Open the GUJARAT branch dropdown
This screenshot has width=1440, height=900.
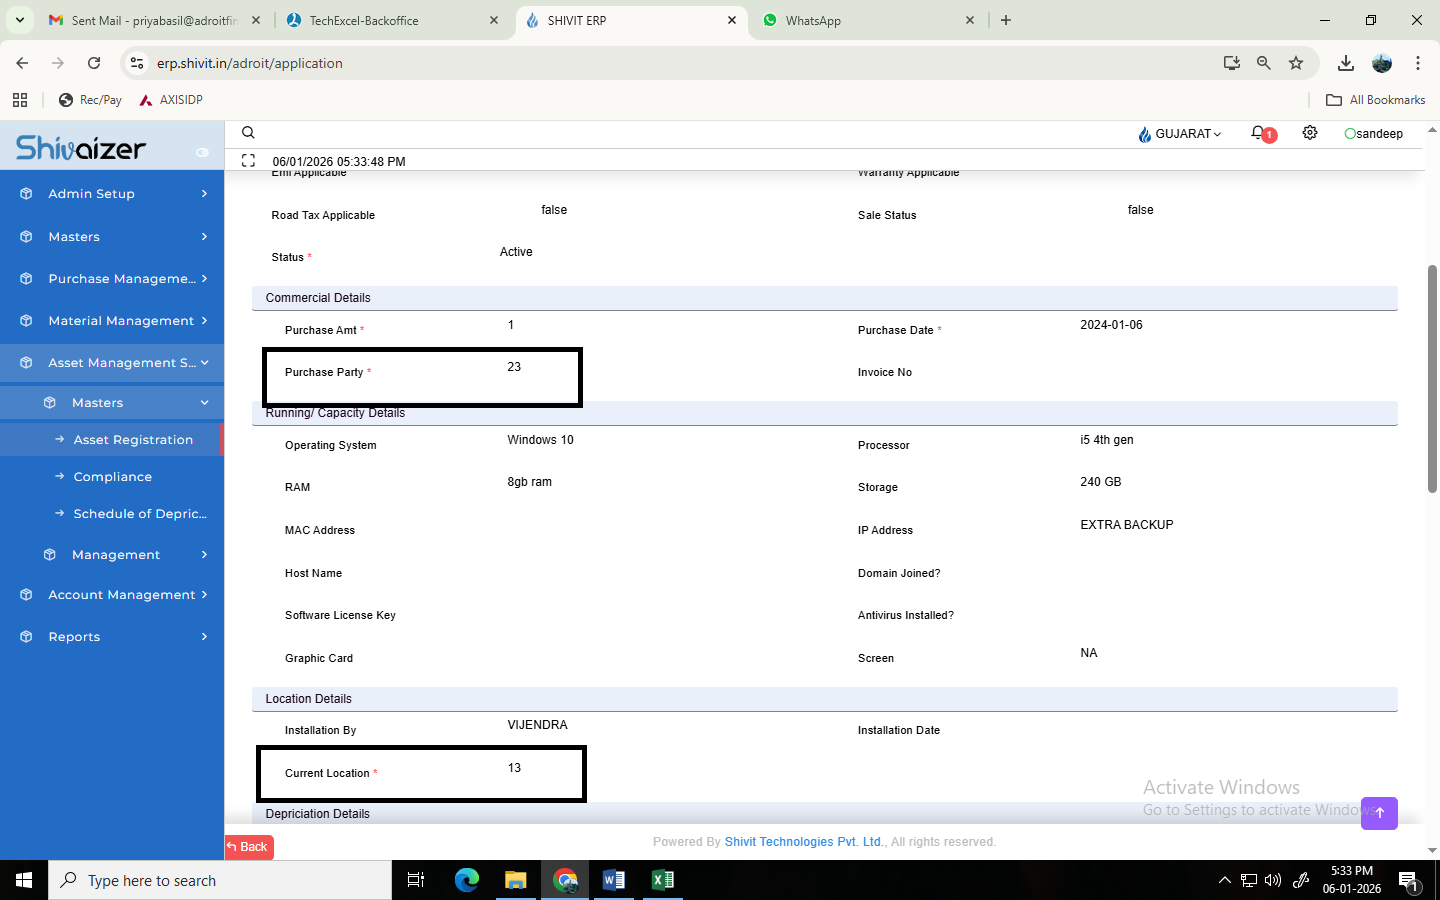point(1180,134)
